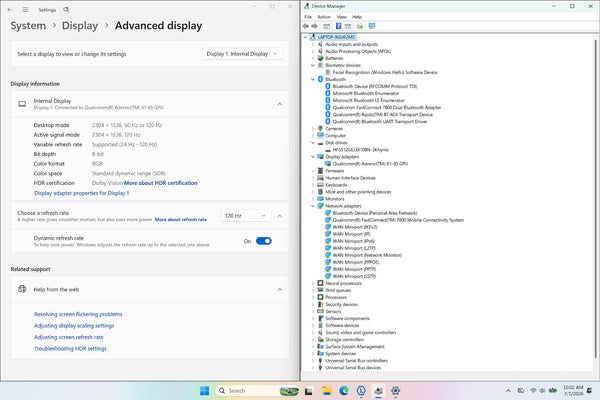Click Scan for hardware changes monitor icon
Screen dimensions: 600x400
click(372, 26)
